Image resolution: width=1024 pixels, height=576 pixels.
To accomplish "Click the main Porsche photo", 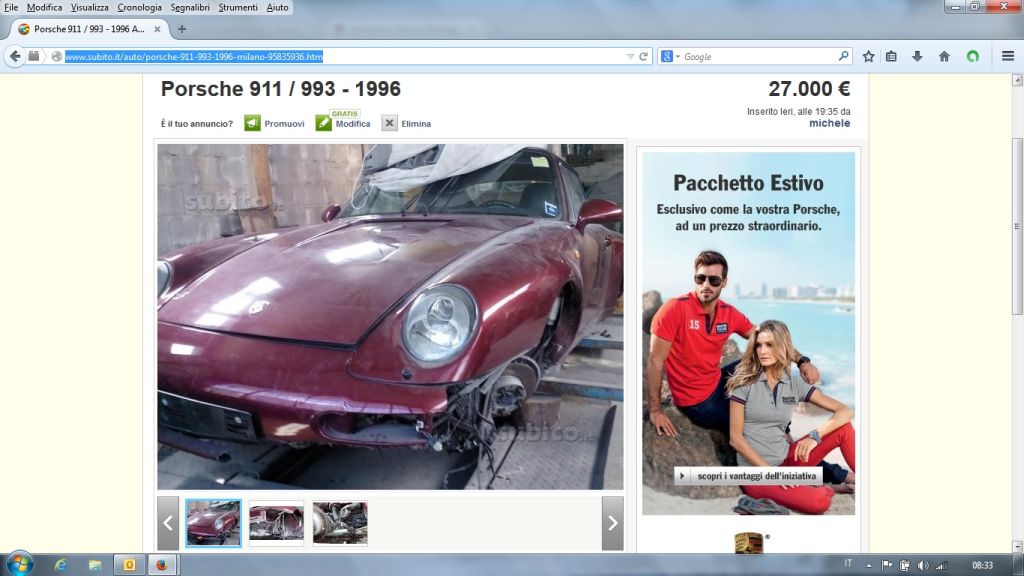I will 391,317.
